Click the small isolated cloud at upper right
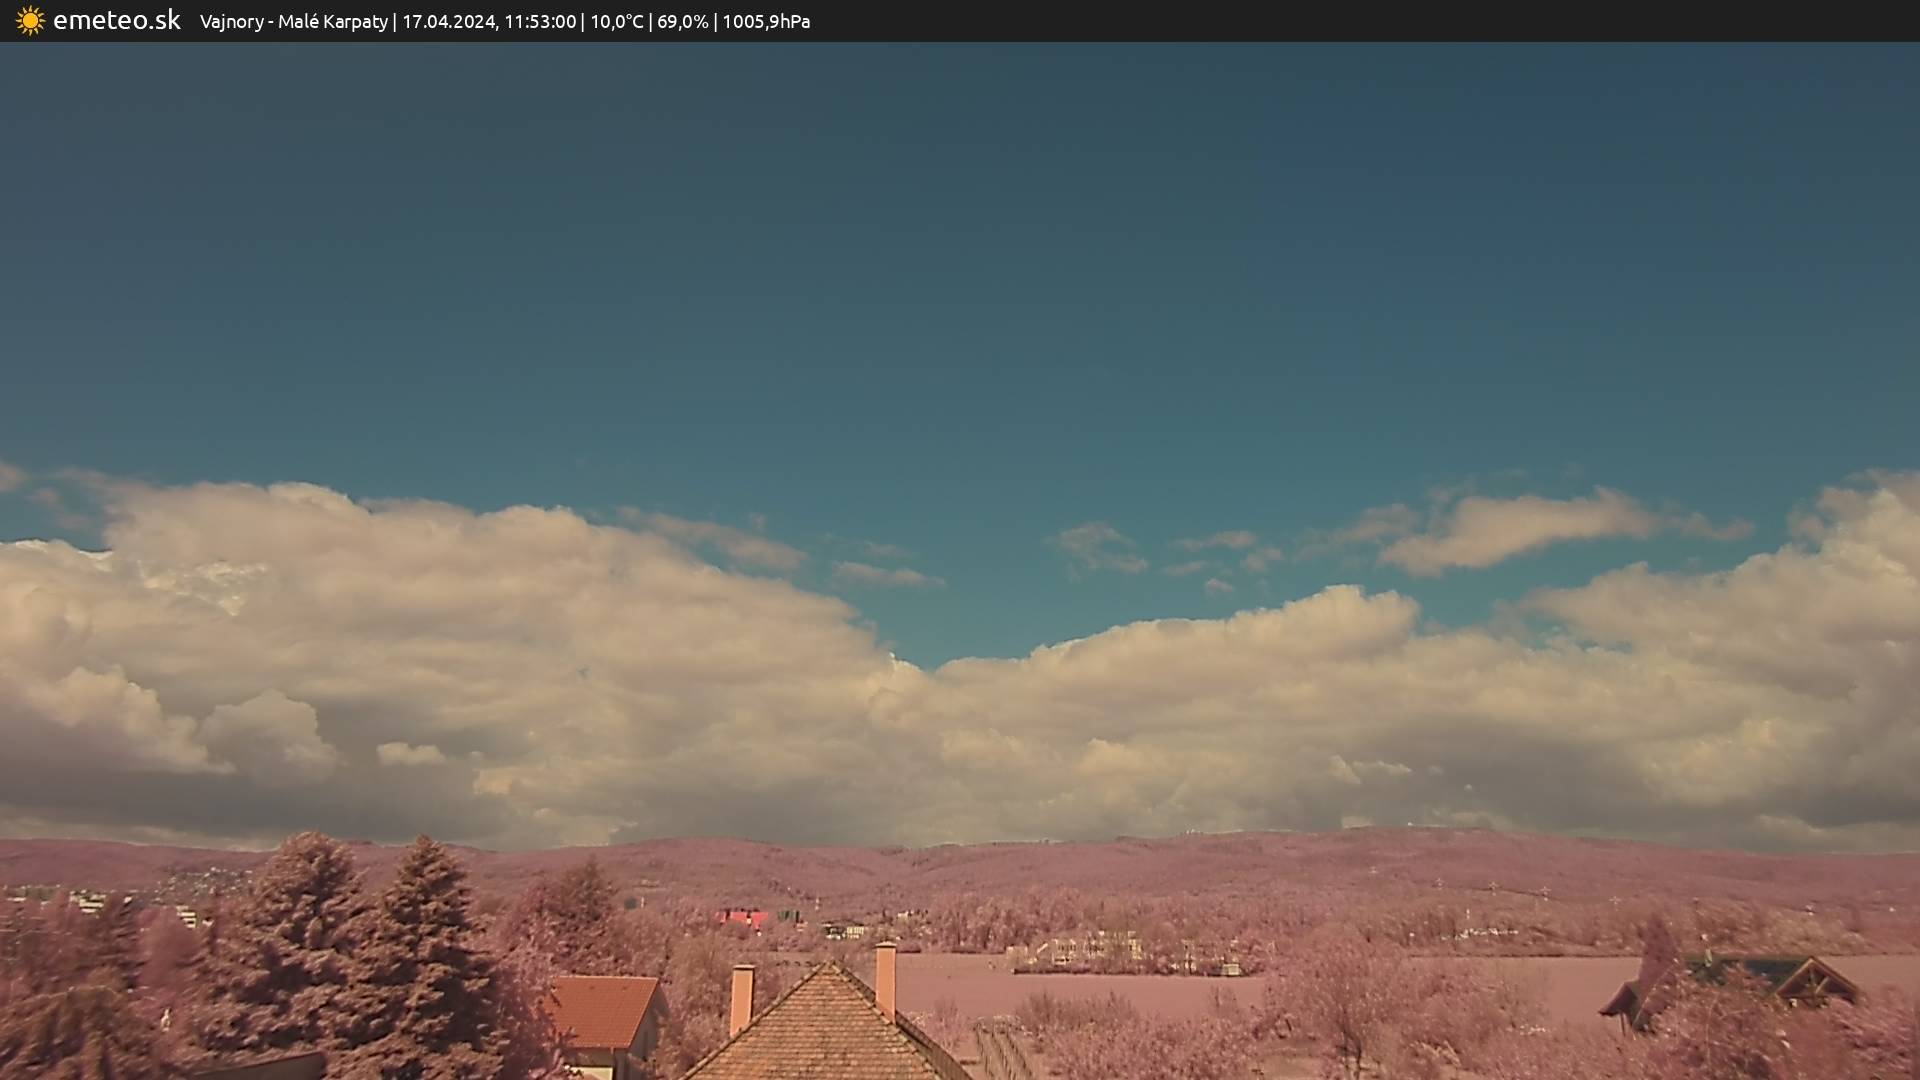The width and height of the screenshot is (1920, 1080). 1510,528
